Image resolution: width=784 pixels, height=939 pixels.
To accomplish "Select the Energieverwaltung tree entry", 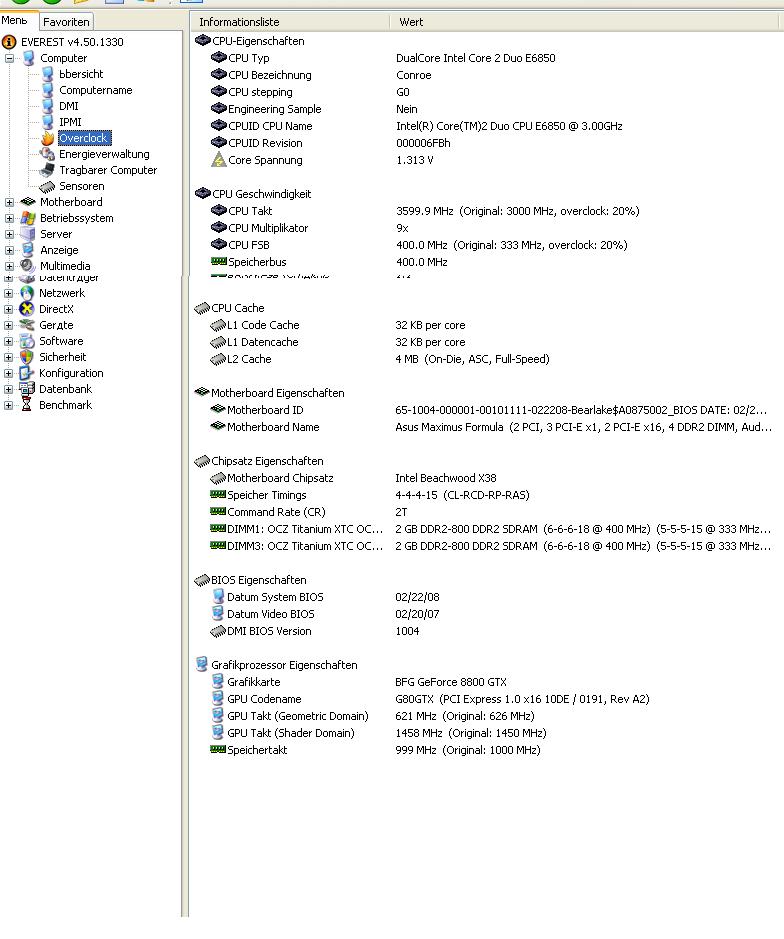I will click(x=104, y=155).
